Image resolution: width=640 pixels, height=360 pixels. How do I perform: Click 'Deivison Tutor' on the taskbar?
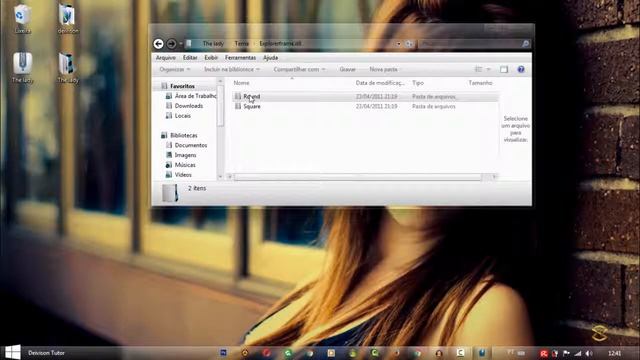[47, 353]
